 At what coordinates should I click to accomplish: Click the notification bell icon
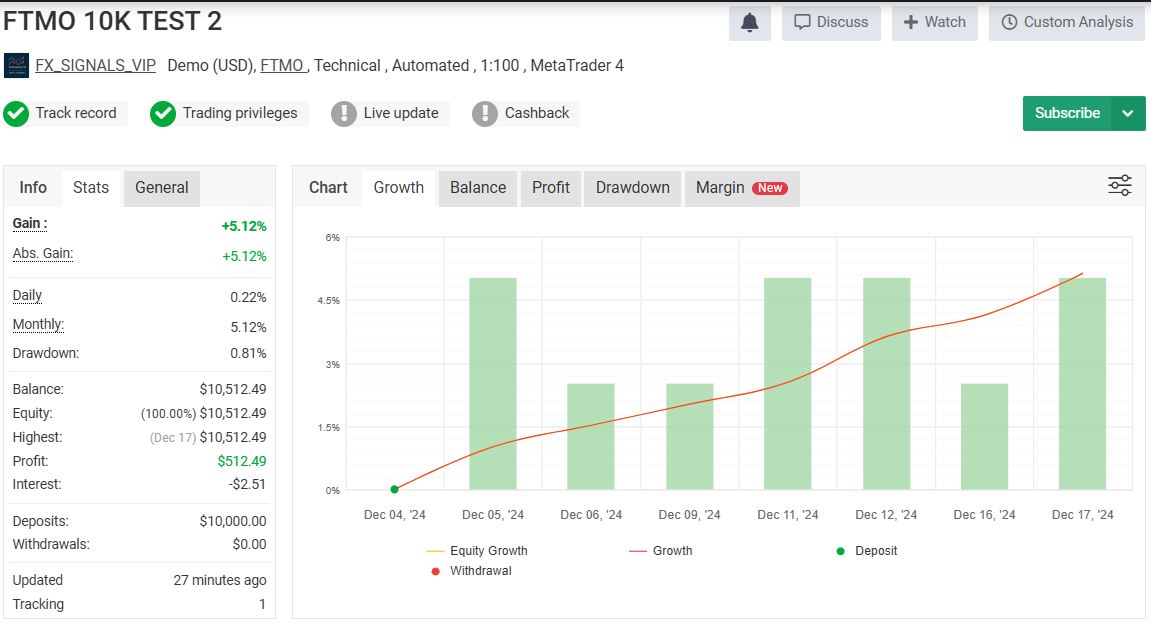click(x=750, y=23)
